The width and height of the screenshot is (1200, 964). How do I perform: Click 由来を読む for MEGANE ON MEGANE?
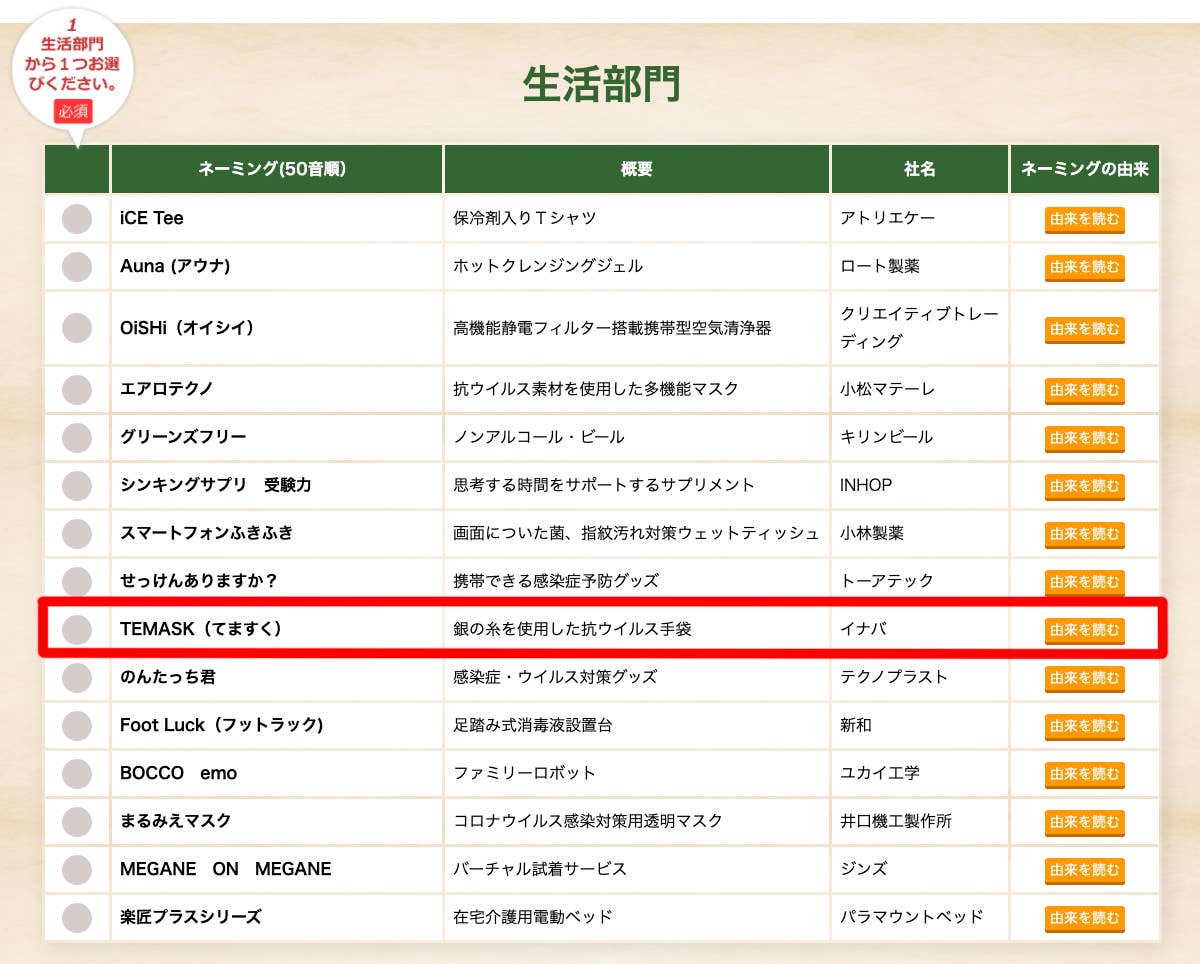(x=1085, y=870)
